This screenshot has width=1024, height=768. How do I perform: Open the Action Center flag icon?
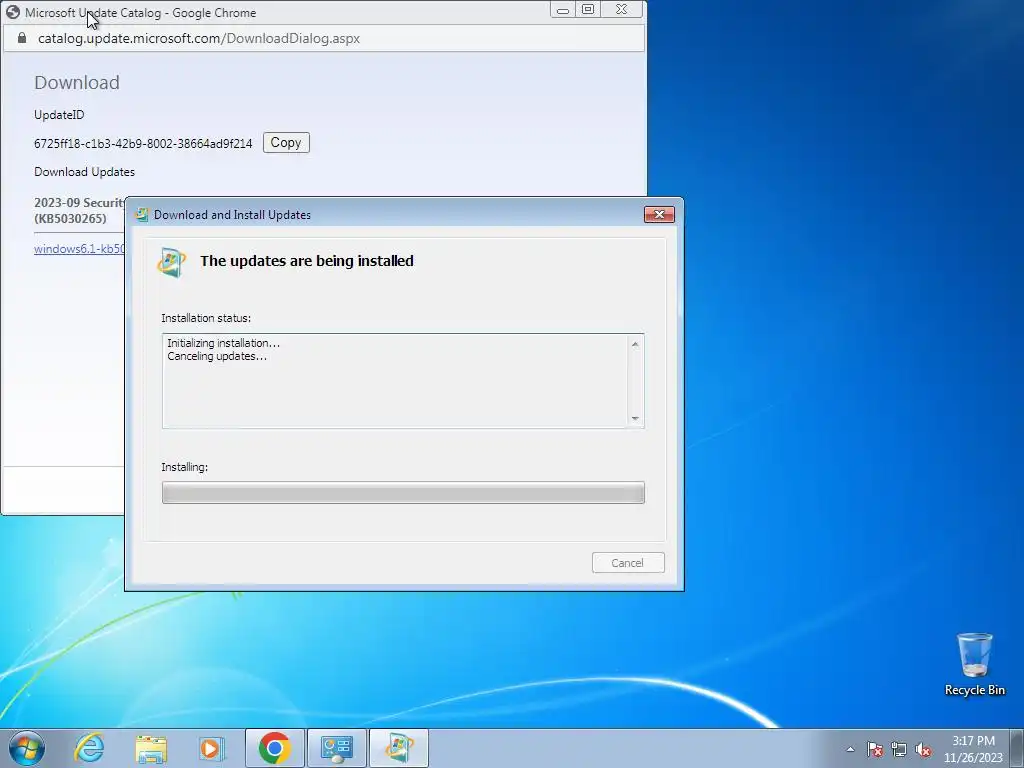(875, 749)
